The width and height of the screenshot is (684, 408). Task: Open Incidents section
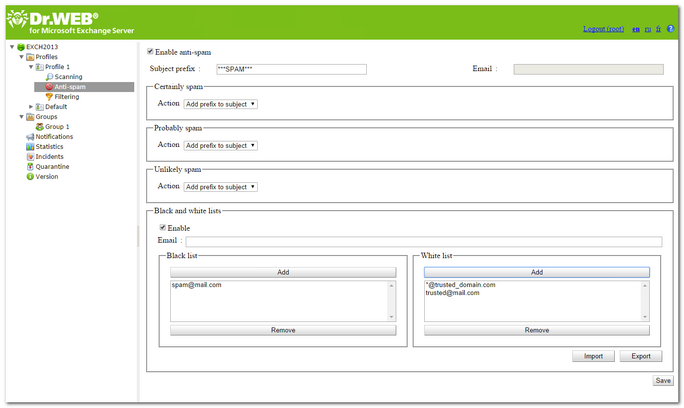coord(49,157)
